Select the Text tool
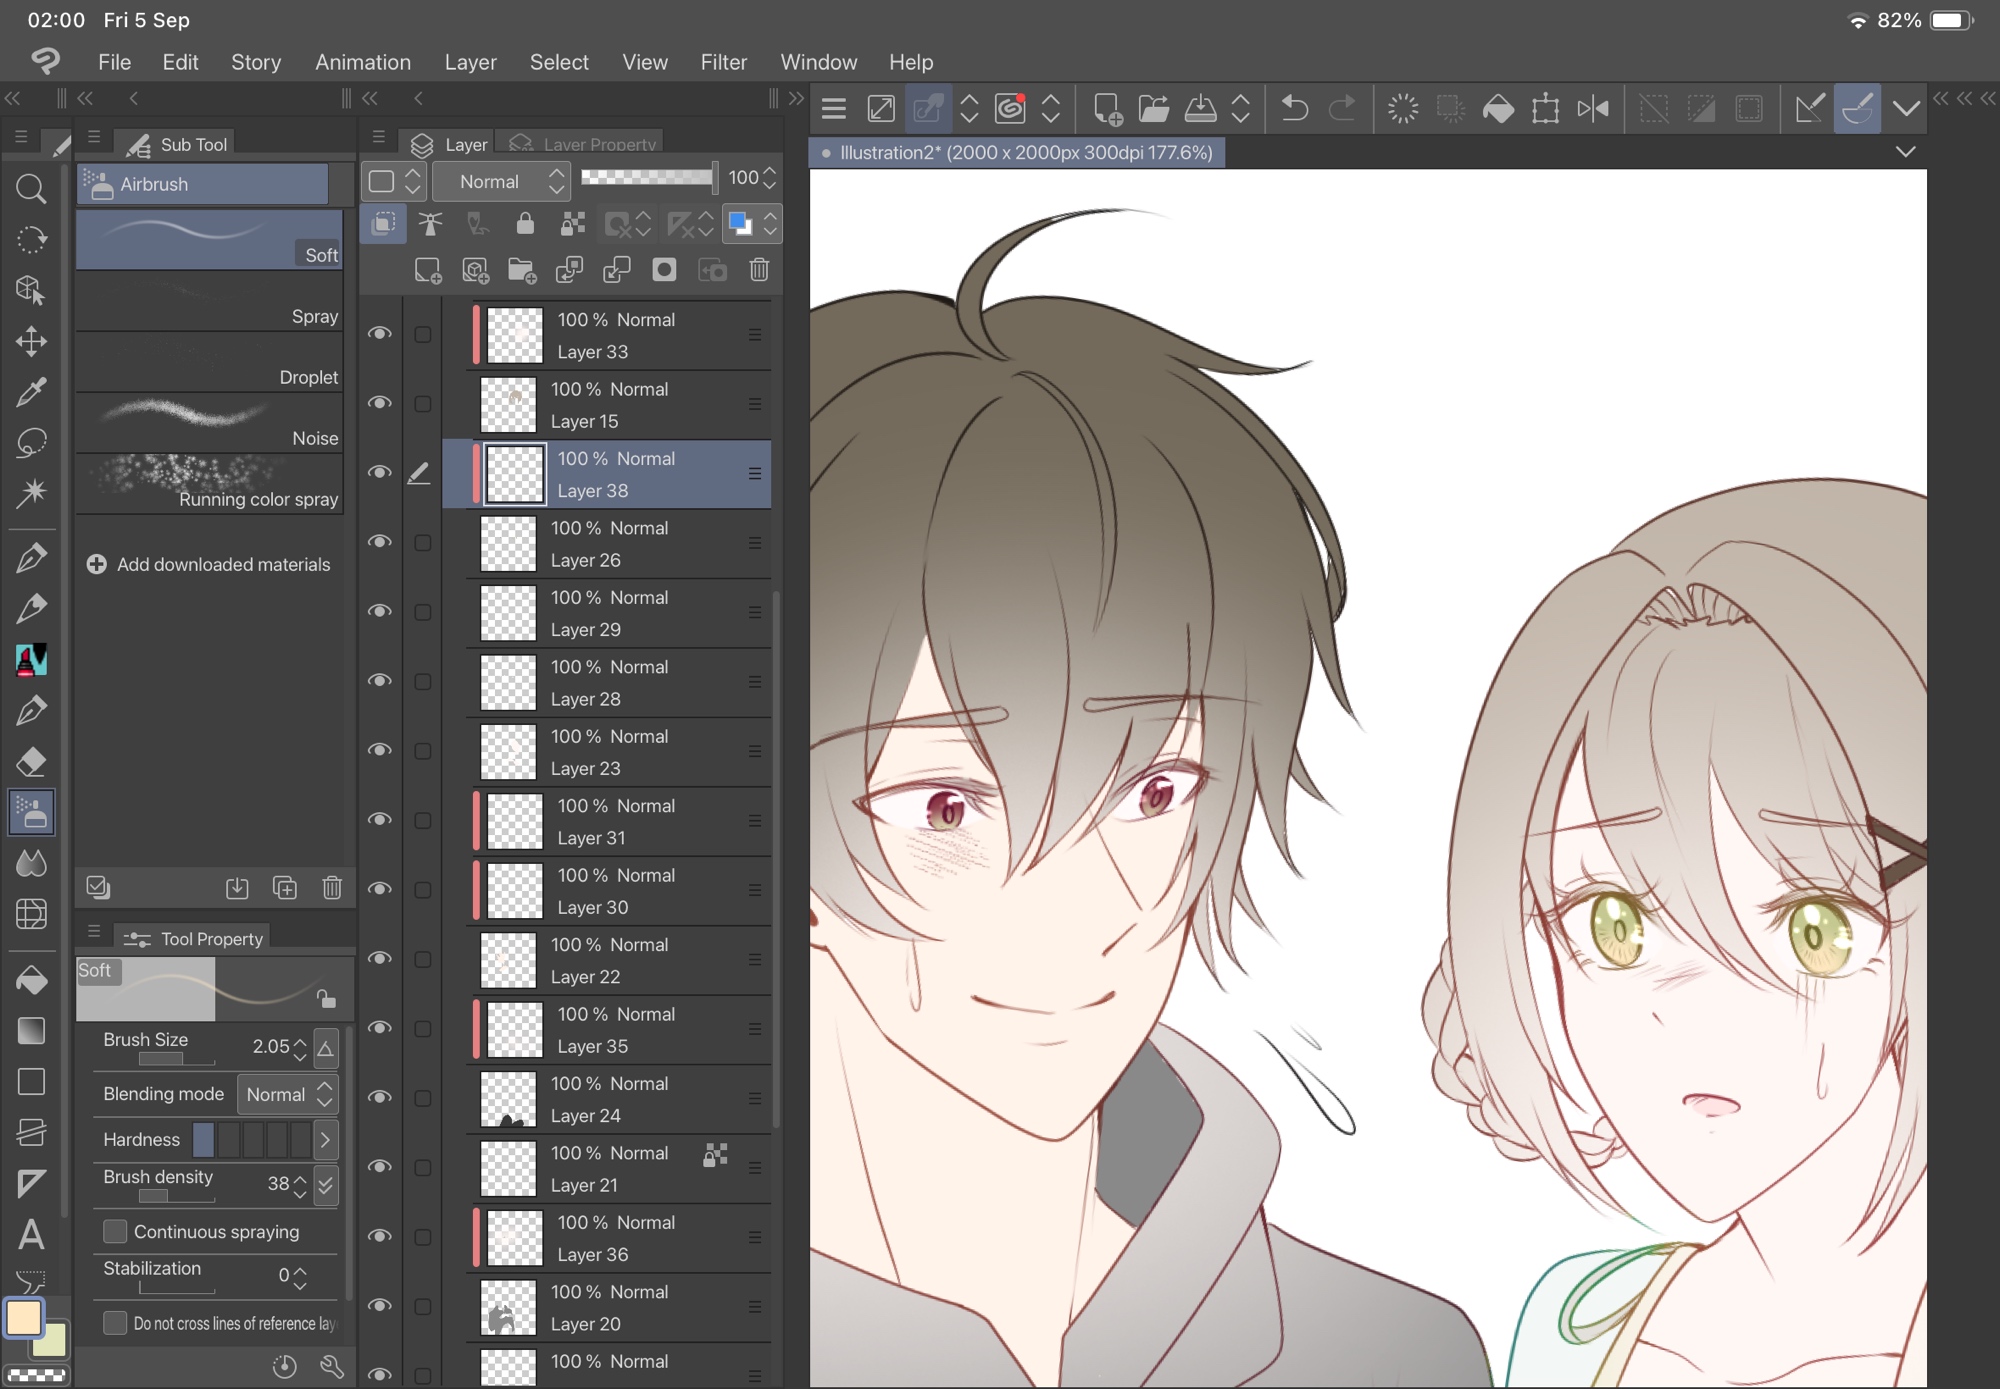This screenshot has width=2000, height=1389. point(31,1235)
